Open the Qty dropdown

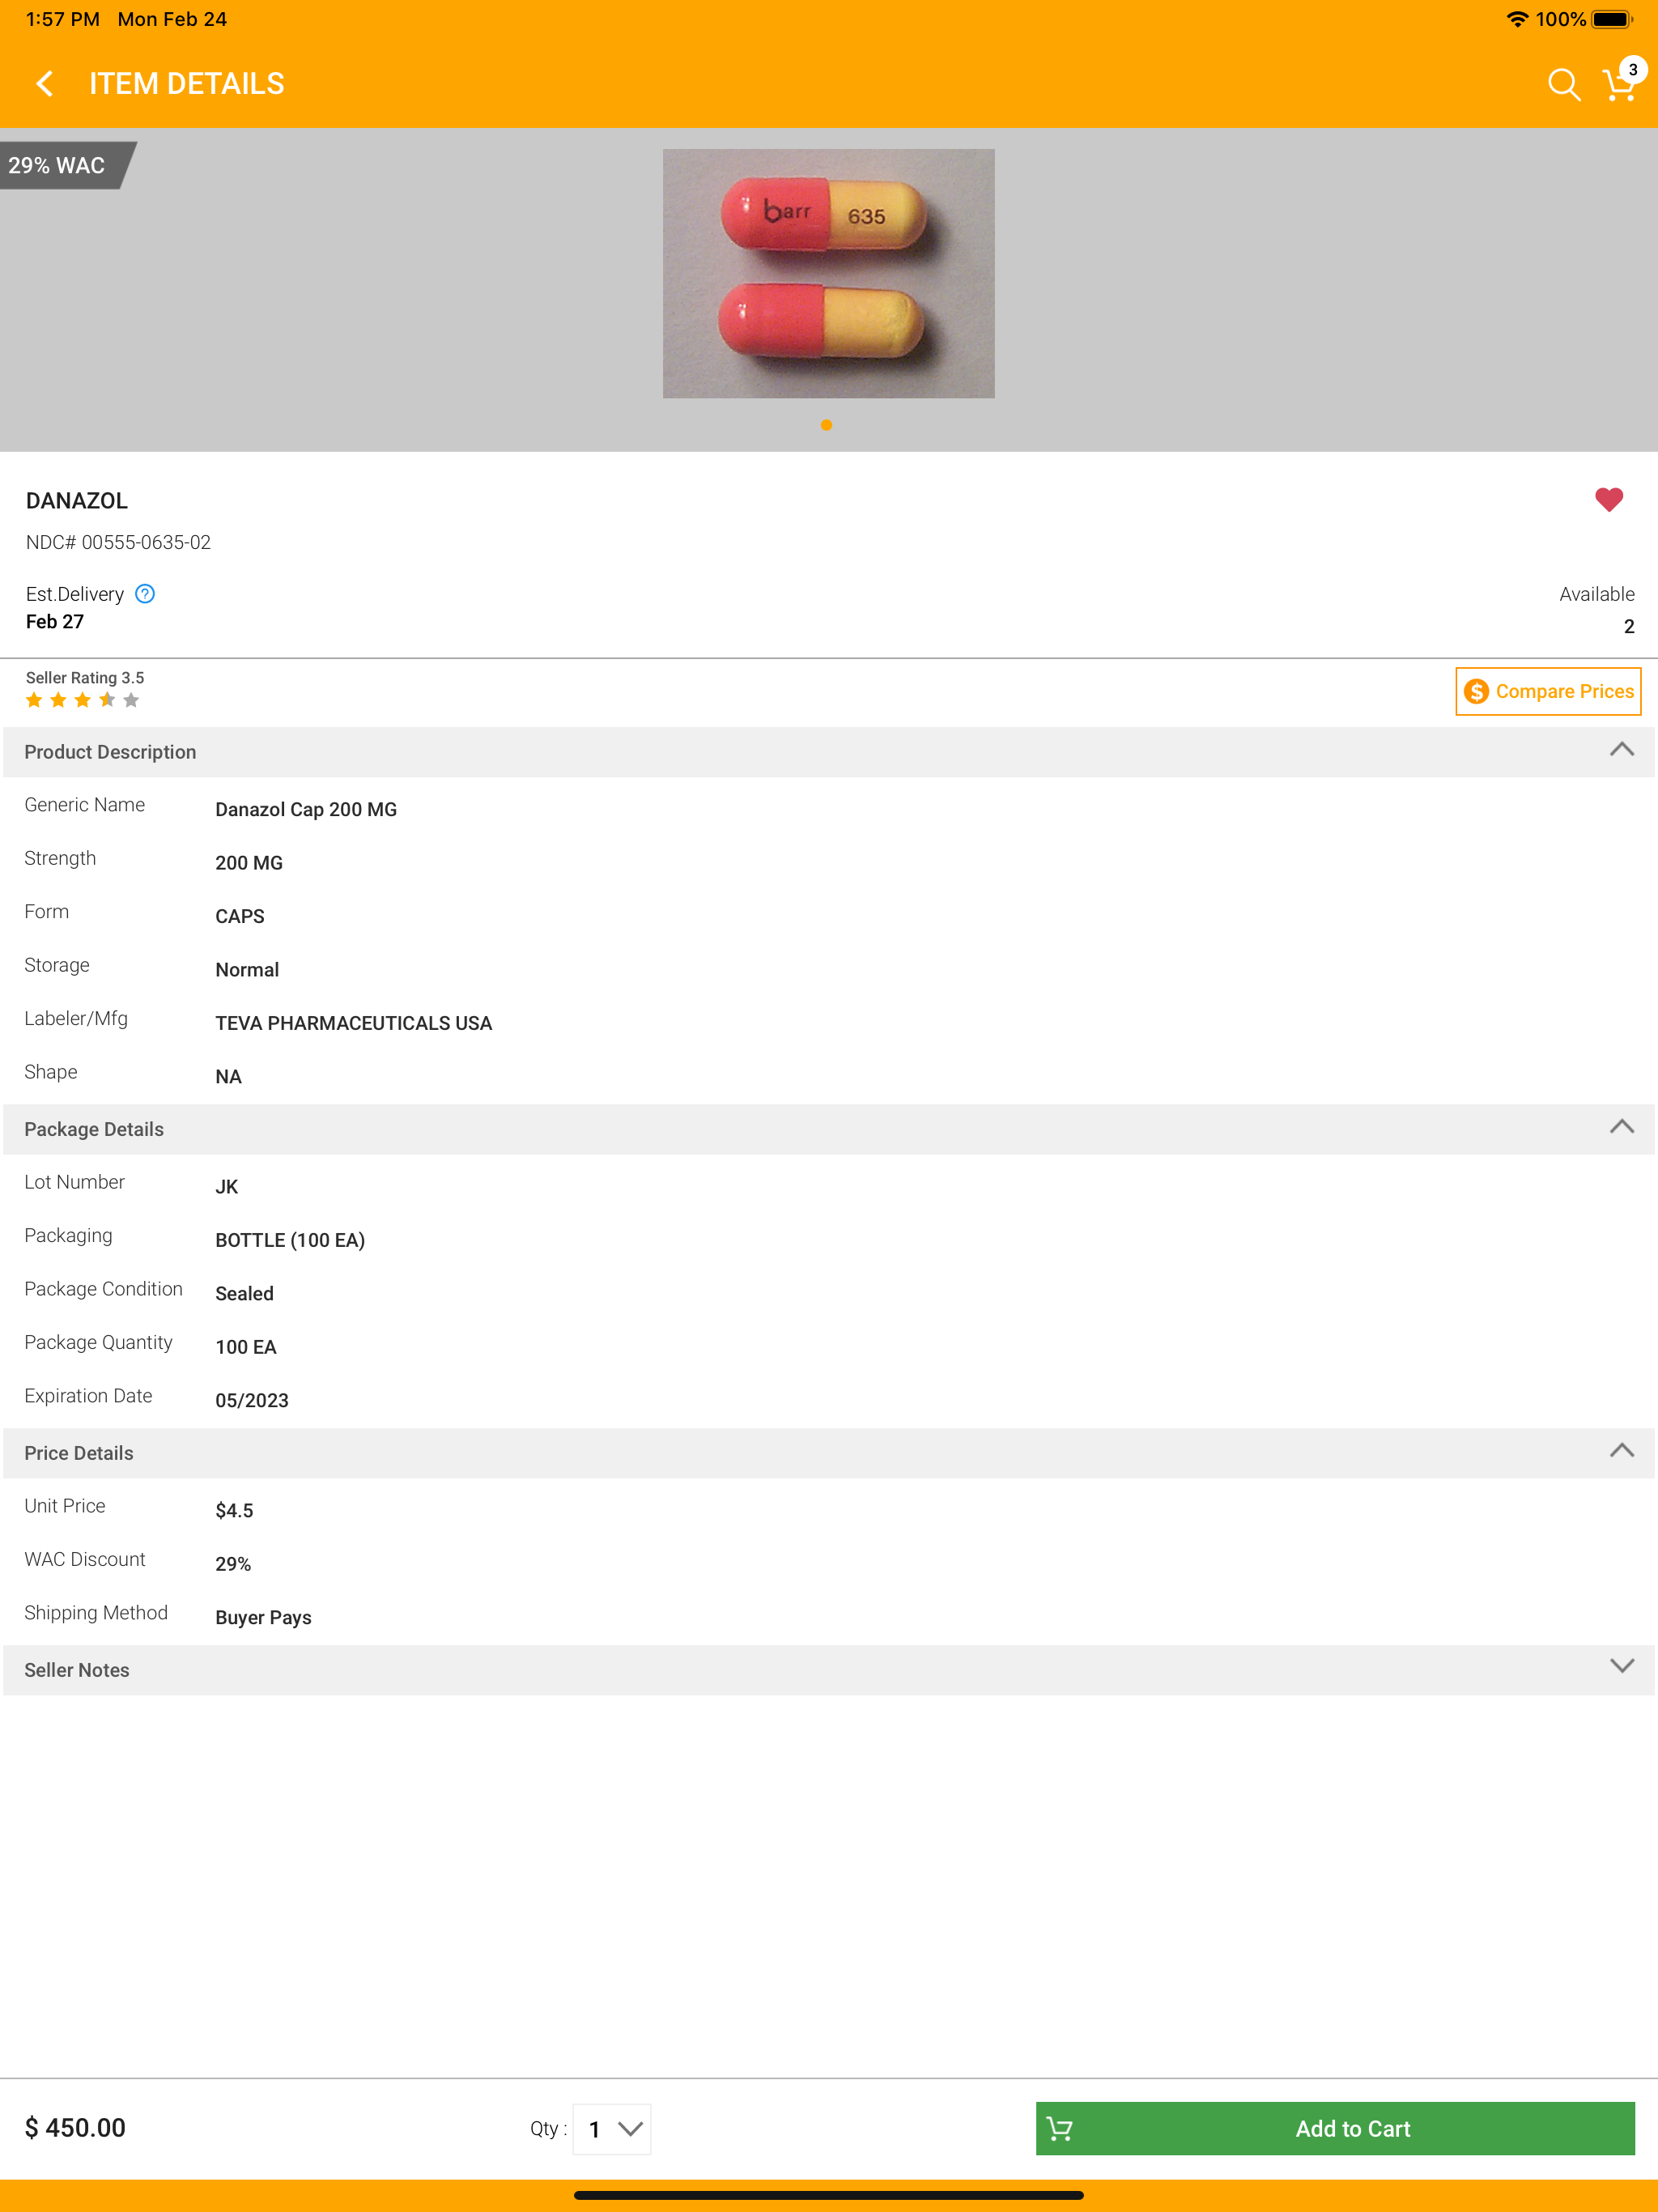[x=612, y=2129]
